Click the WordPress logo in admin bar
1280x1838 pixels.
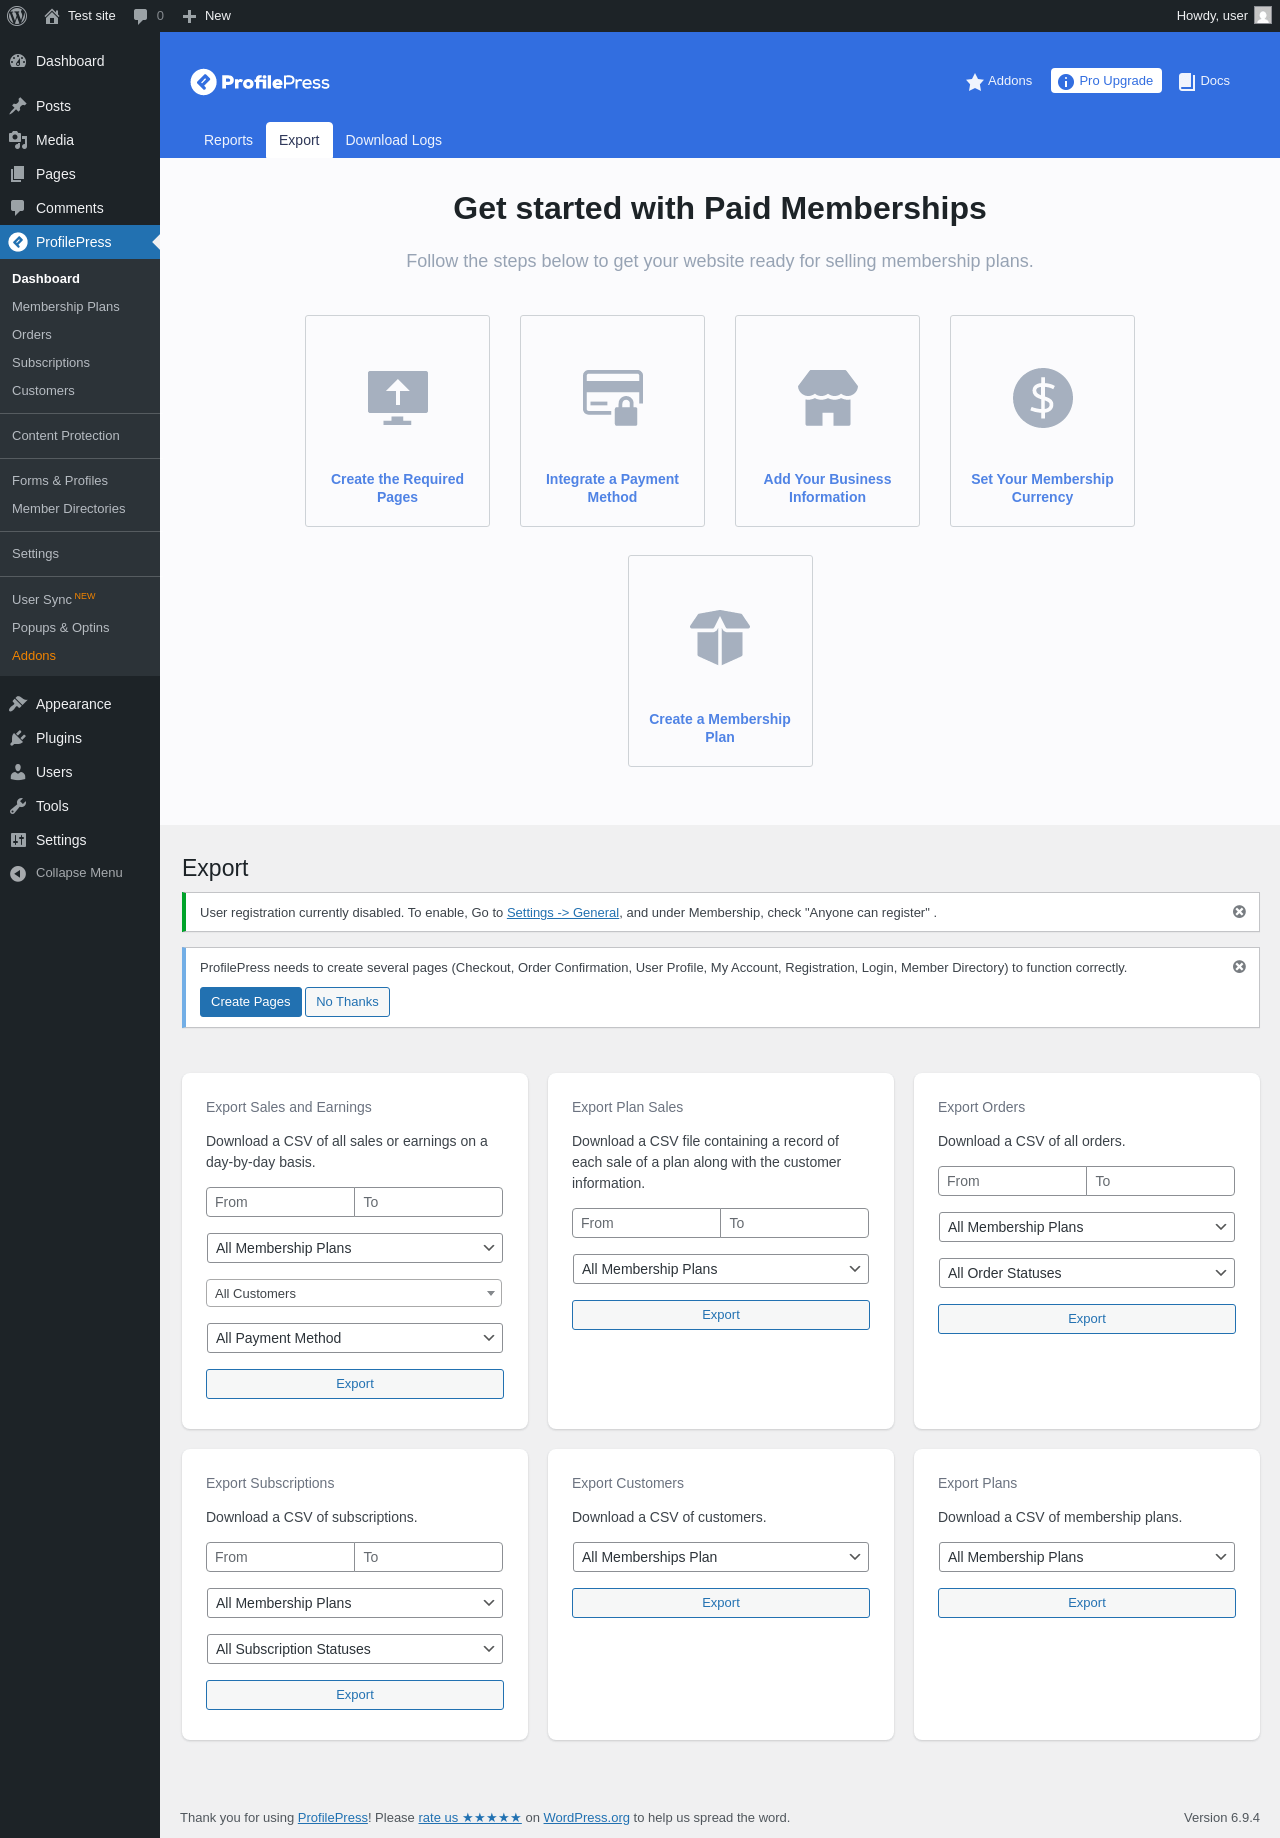coord(17,16)
